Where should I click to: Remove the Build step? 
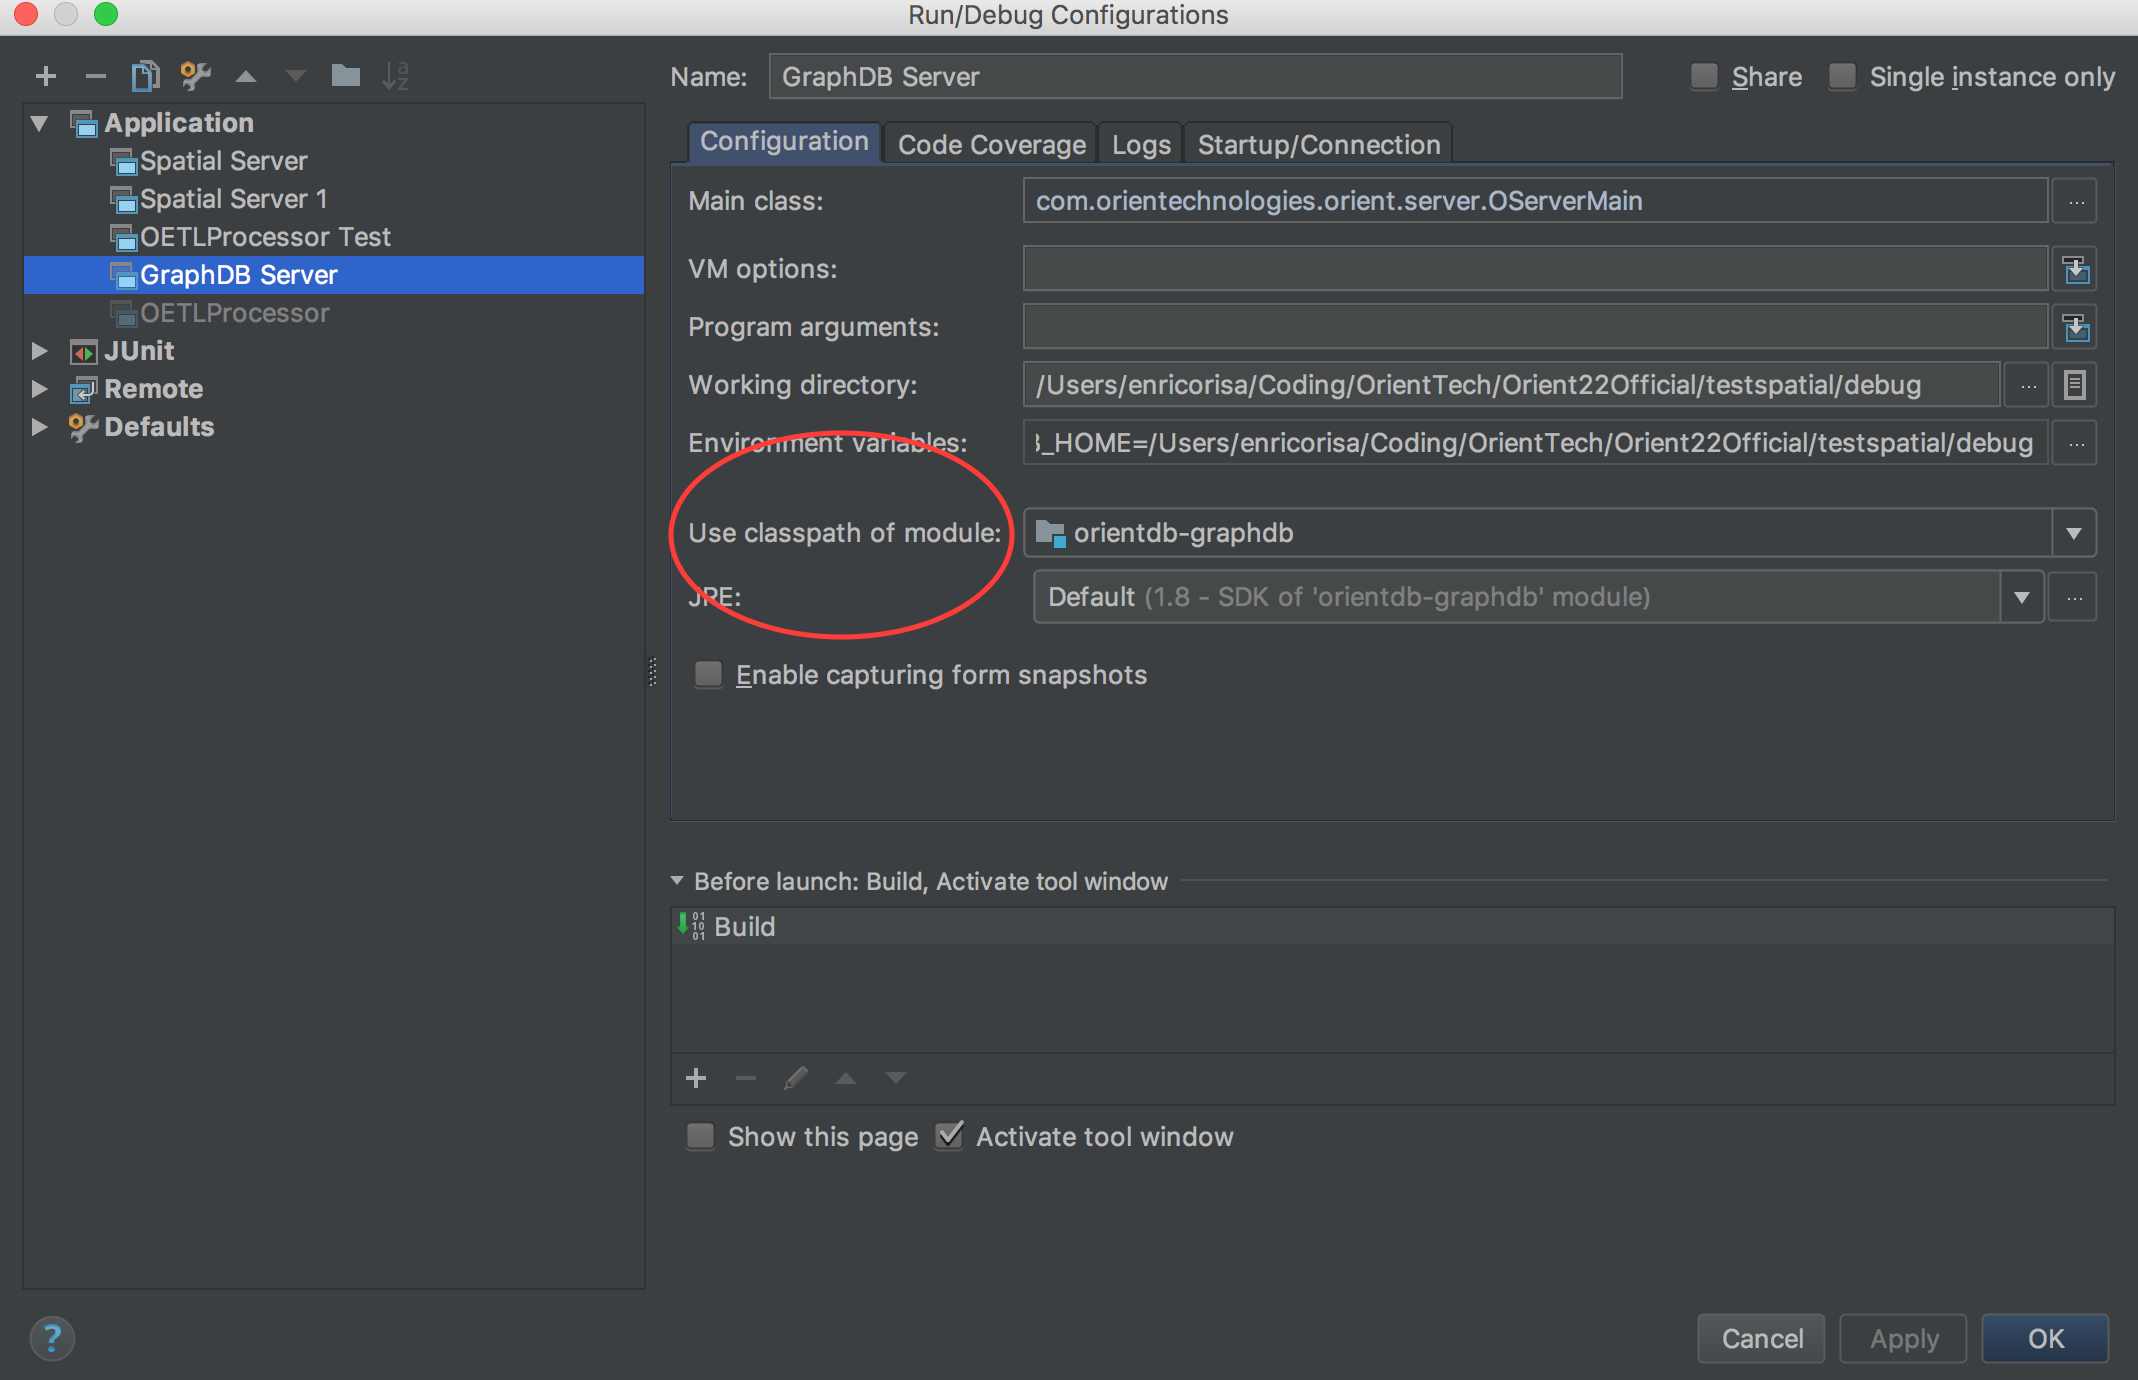745,1078
